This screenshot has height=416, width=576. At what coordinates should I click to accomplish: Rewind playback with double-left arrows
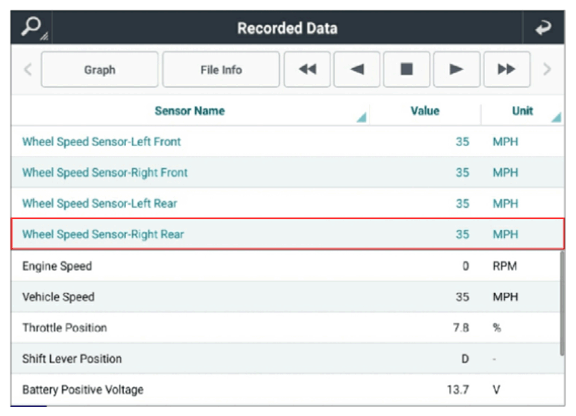pyautogui.click(x=307, y=69)
